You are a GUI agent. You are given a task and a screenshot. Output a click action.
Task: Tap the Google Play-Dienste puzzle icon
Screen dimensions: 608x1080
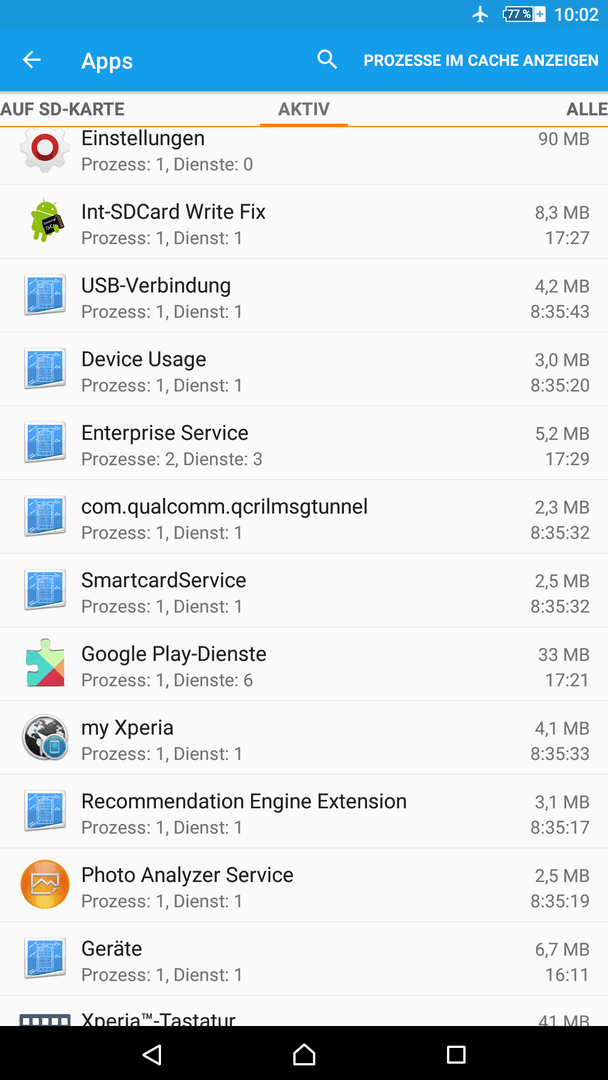pos(45,663)
